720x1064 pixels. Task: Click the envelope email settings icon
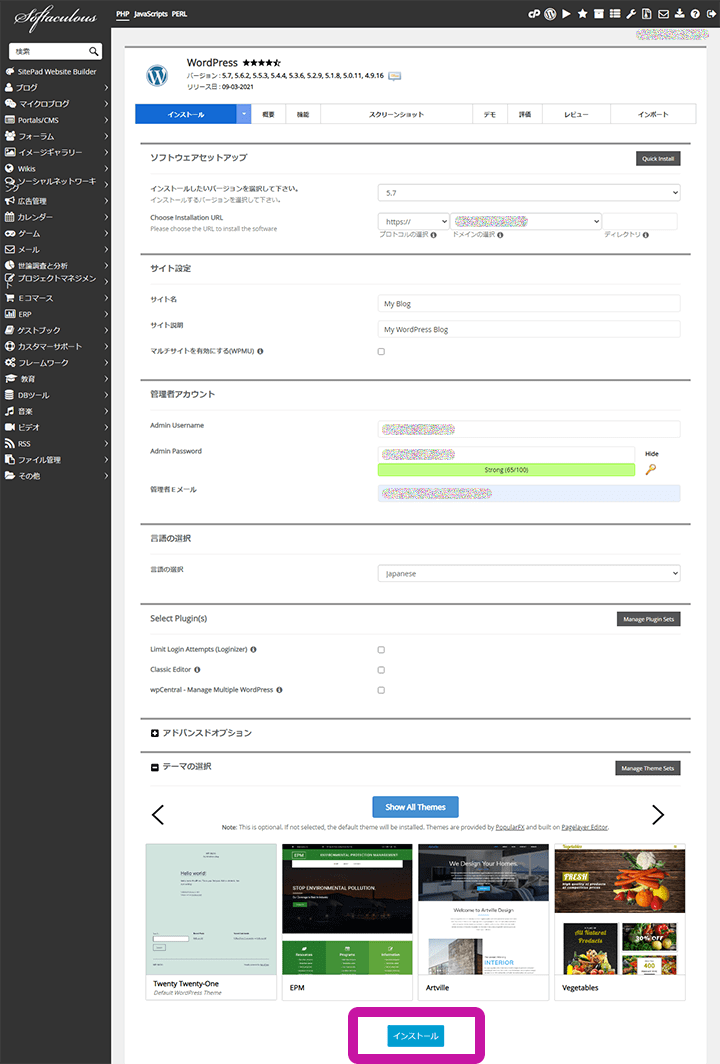point(662,15)
